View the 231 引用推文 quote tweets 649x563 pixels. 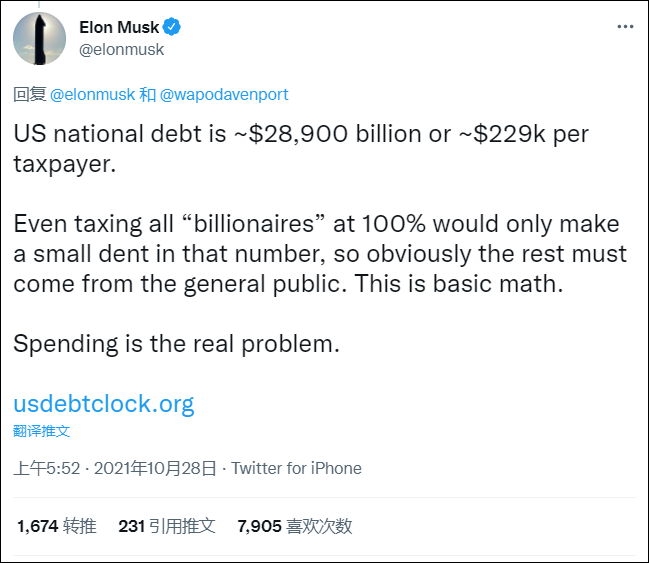coord(167,526)
